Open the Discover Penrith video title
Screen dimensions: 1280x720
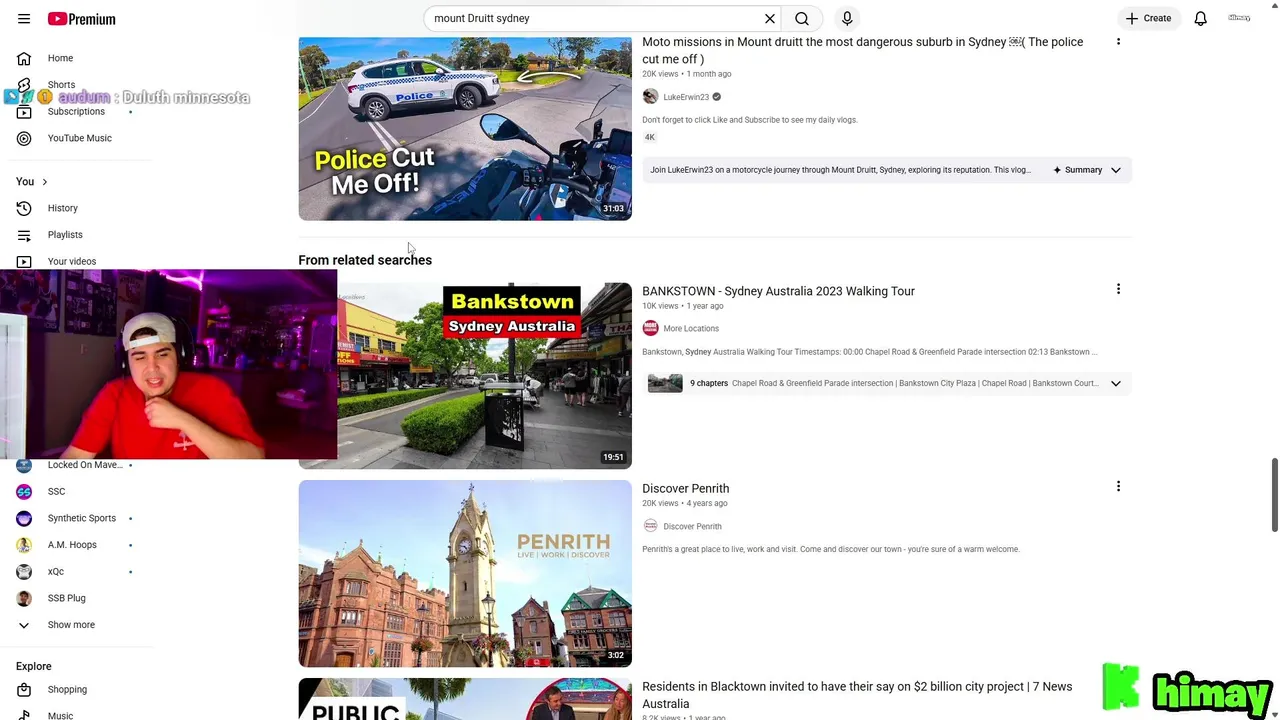coord(685,489)
